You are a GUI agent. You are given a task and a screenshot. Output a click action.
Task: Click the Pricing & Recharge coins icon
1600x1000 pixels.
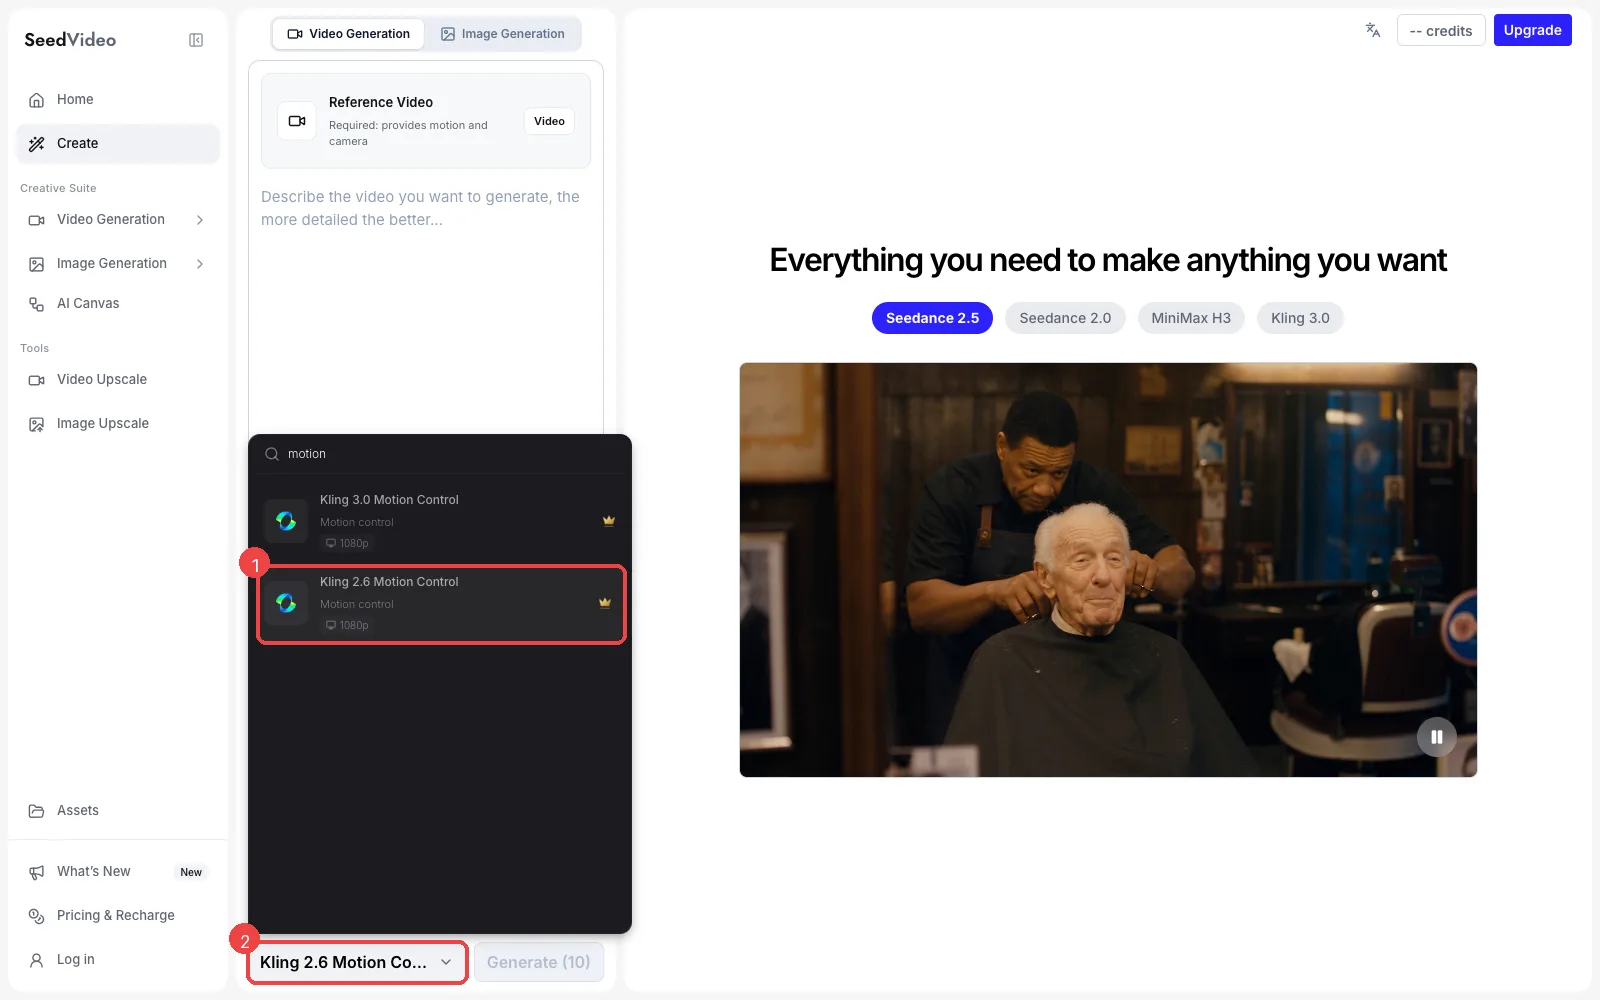pos(37,916)
